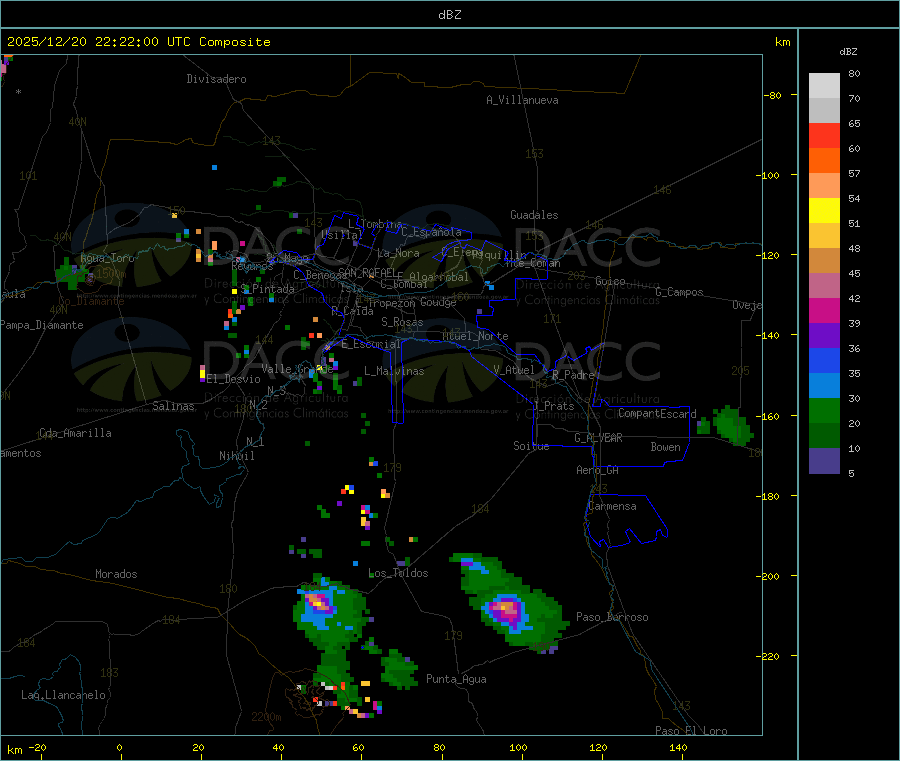Click the R_Padre map label
This screenshot has width=900, height=761.
click(573, 375)
